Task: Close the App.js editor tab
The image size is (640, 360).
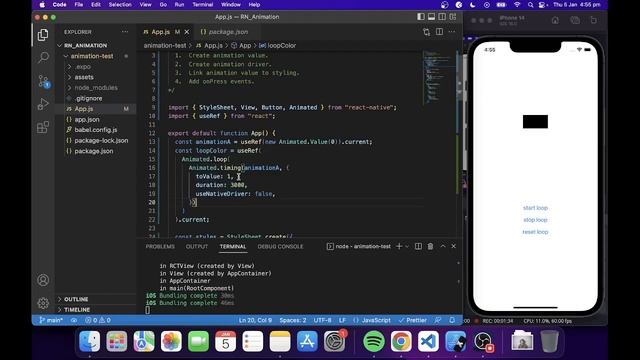Action: [x=187, y=32]
